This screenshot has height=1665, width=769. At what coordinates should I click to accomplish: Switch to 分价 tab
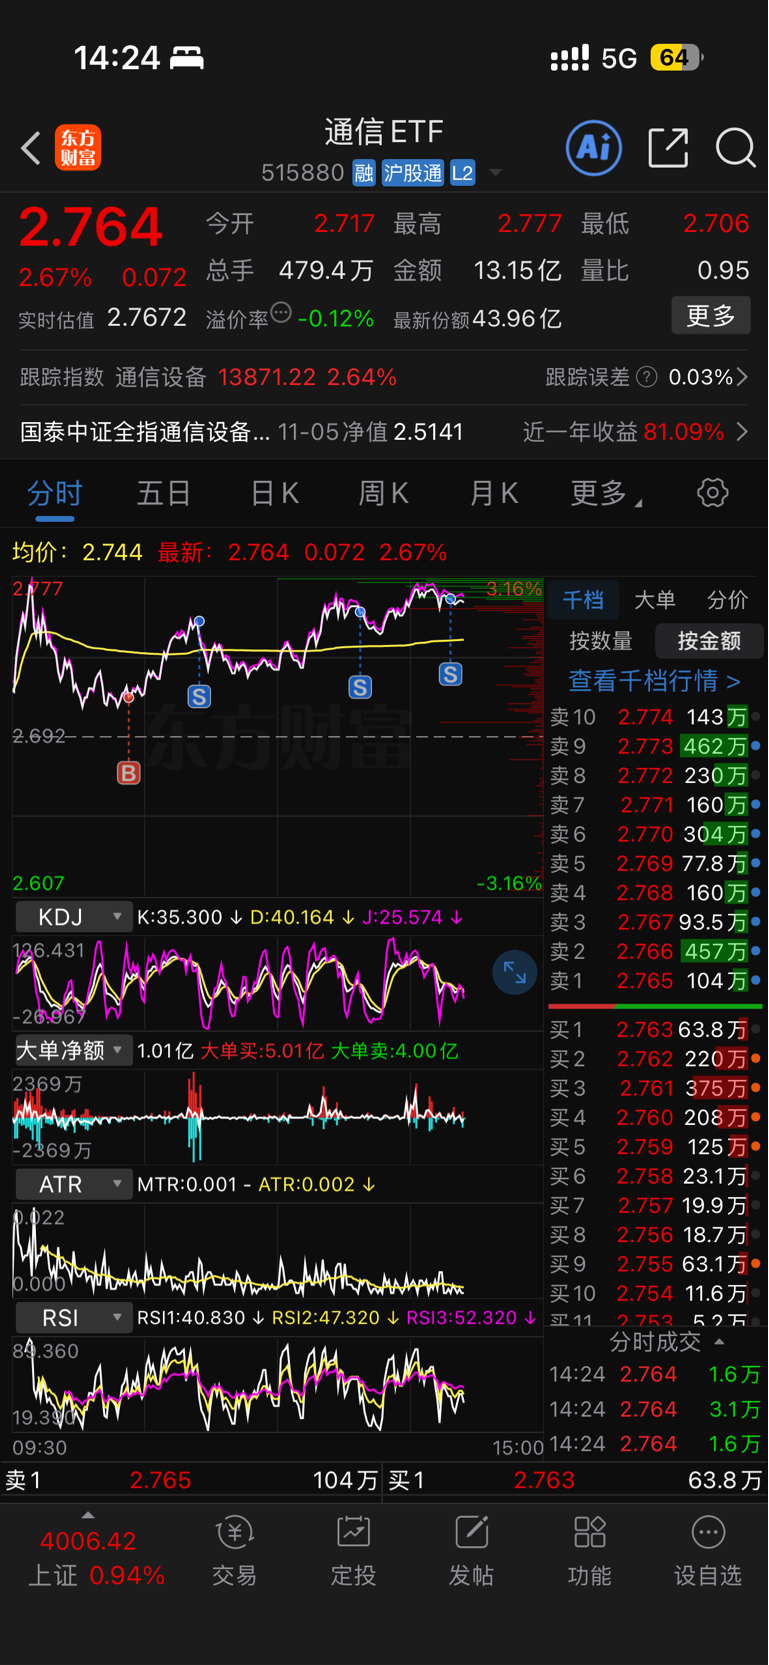[x=727, y=600]
